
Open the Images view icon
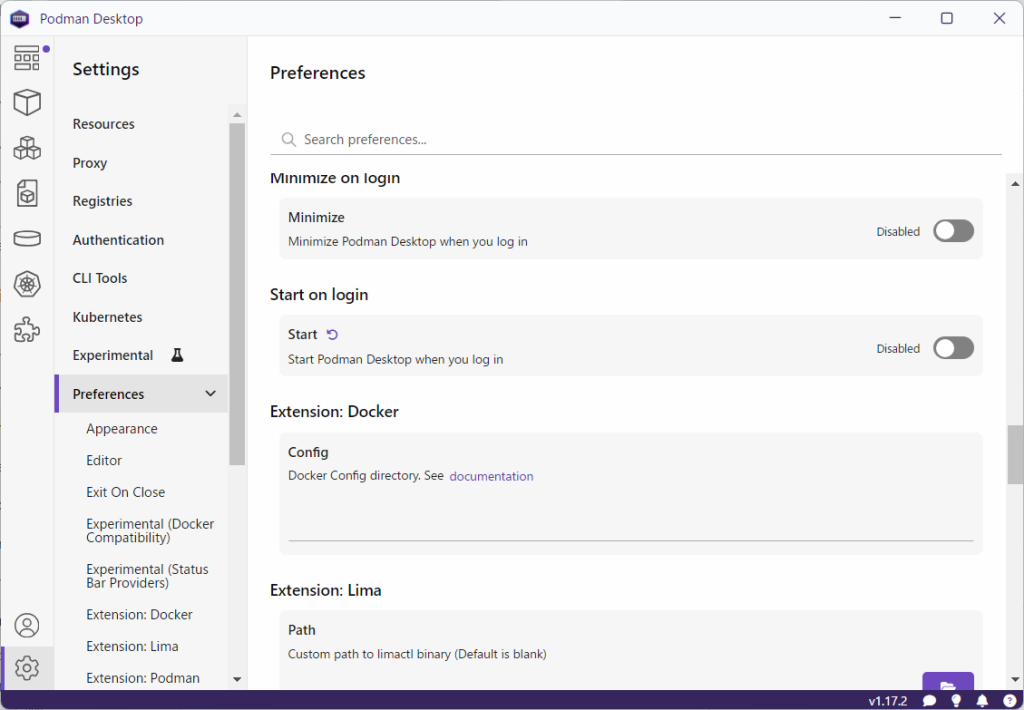point(27,193)
